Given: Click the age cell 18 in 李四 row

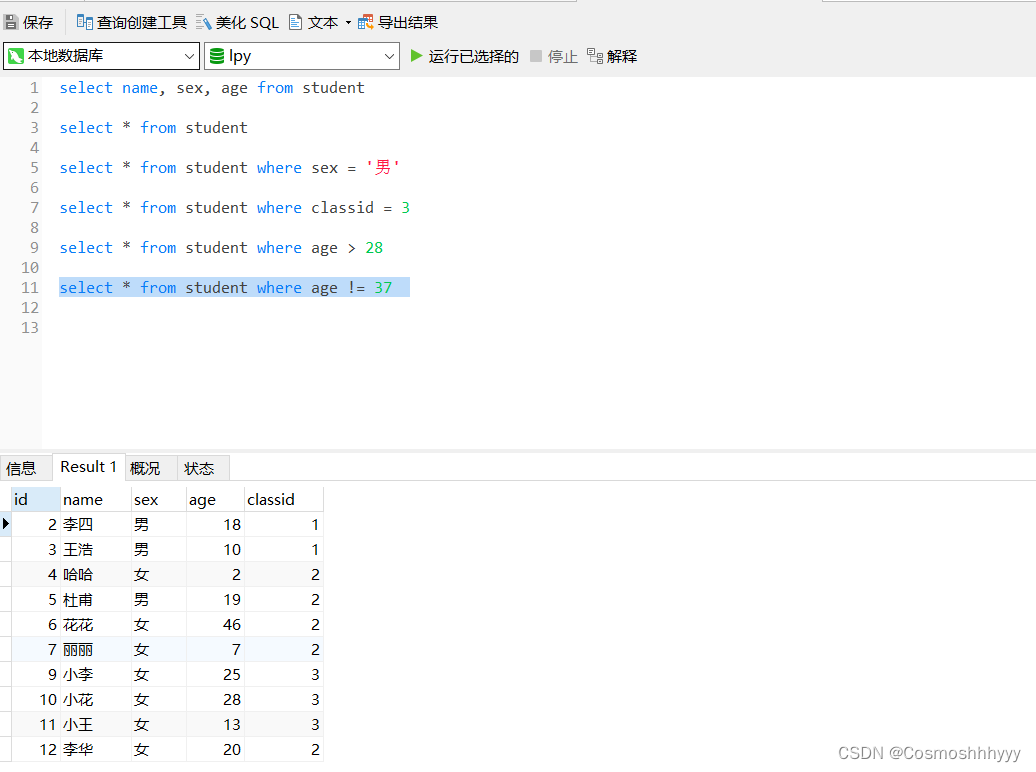Looking at the screenshot, I should [215, 524].
